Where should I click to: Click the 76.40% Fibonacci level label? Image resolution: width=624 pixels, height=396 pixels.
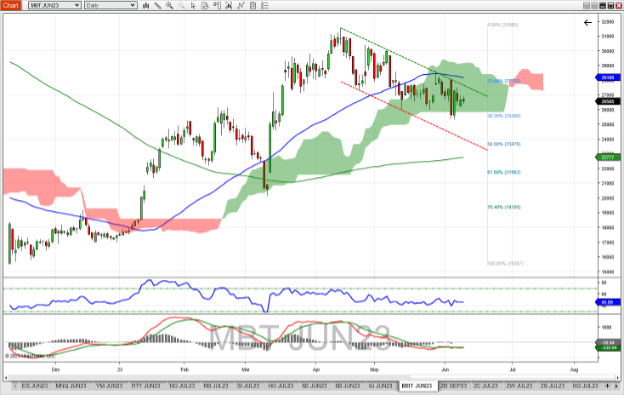[x=504, y=207]
